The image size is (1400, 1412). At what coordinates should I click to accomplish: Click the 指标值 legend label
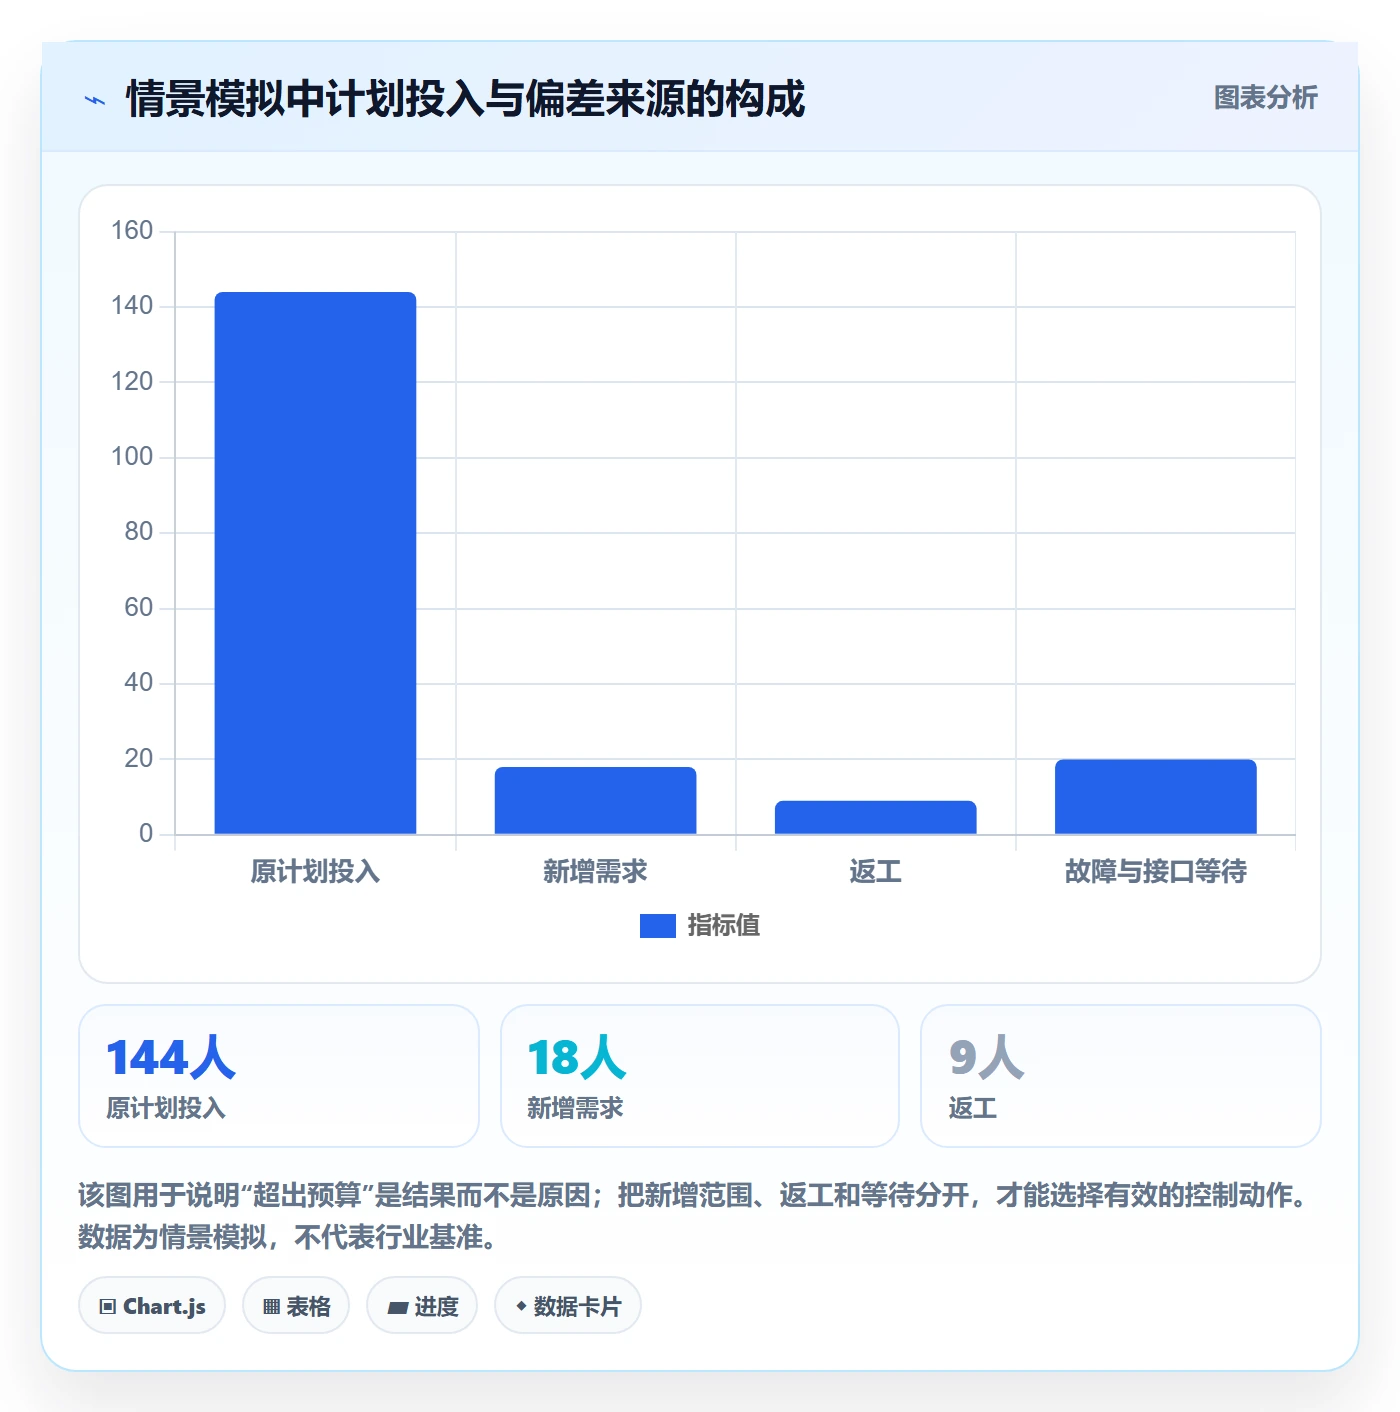[724, 926]
